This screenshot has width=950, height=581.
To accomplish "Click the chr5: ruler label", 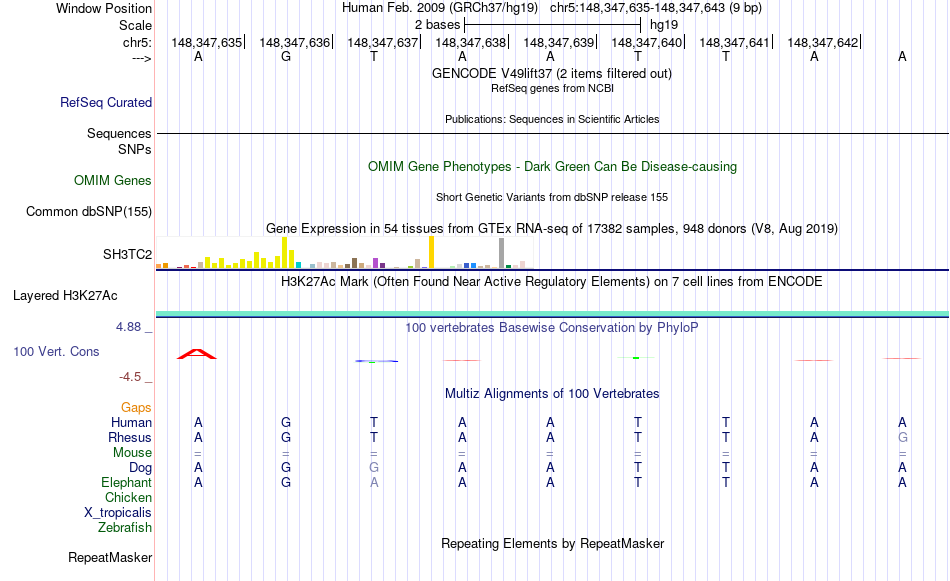I will 137,42.
